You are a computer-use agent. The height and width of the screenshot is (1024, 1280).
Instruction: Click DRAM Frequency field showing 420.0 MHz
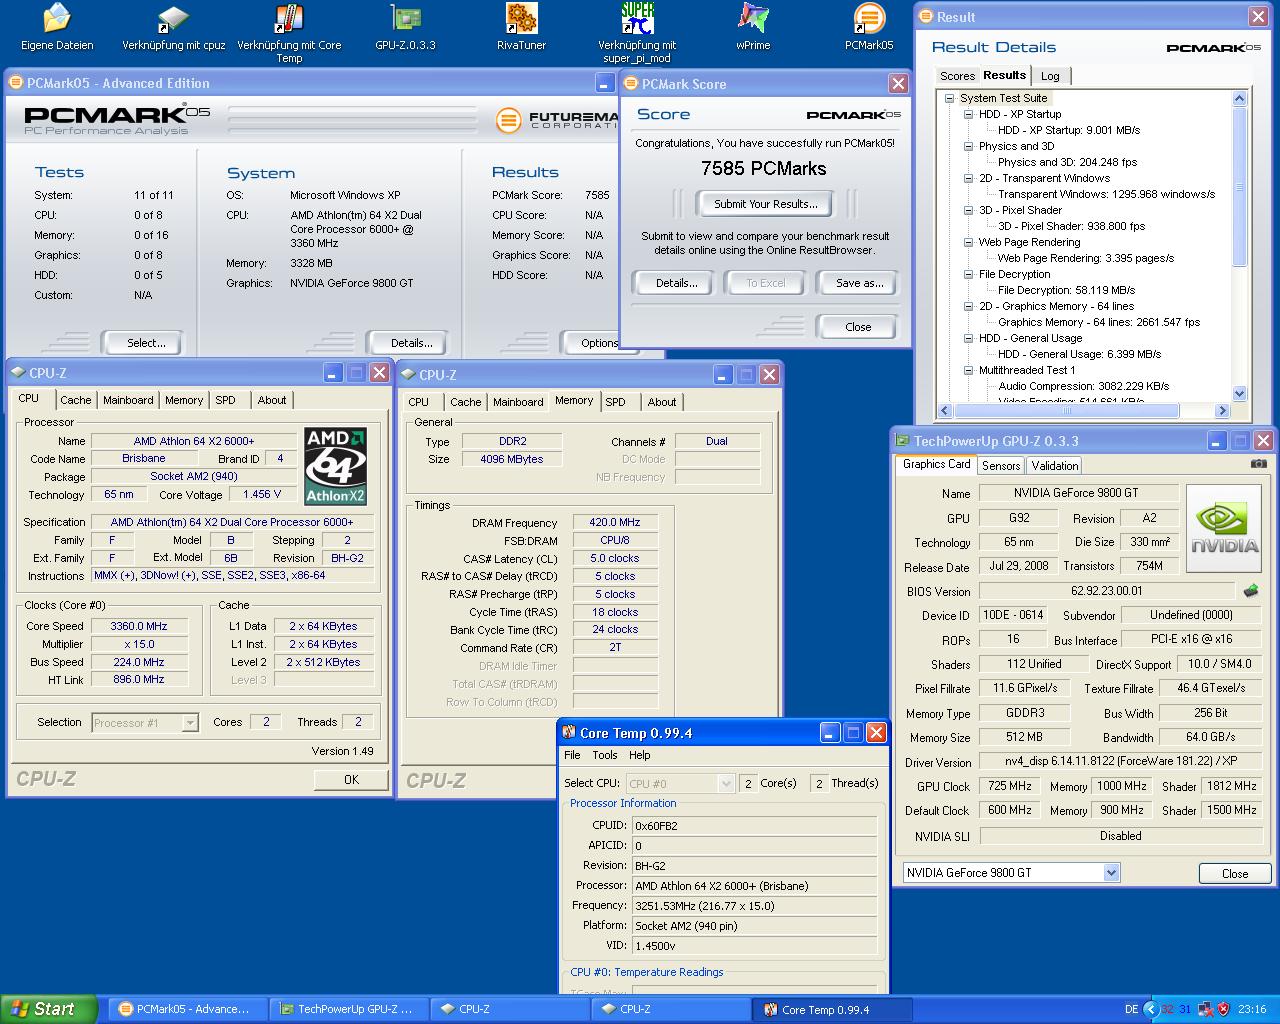coord(615,522)
